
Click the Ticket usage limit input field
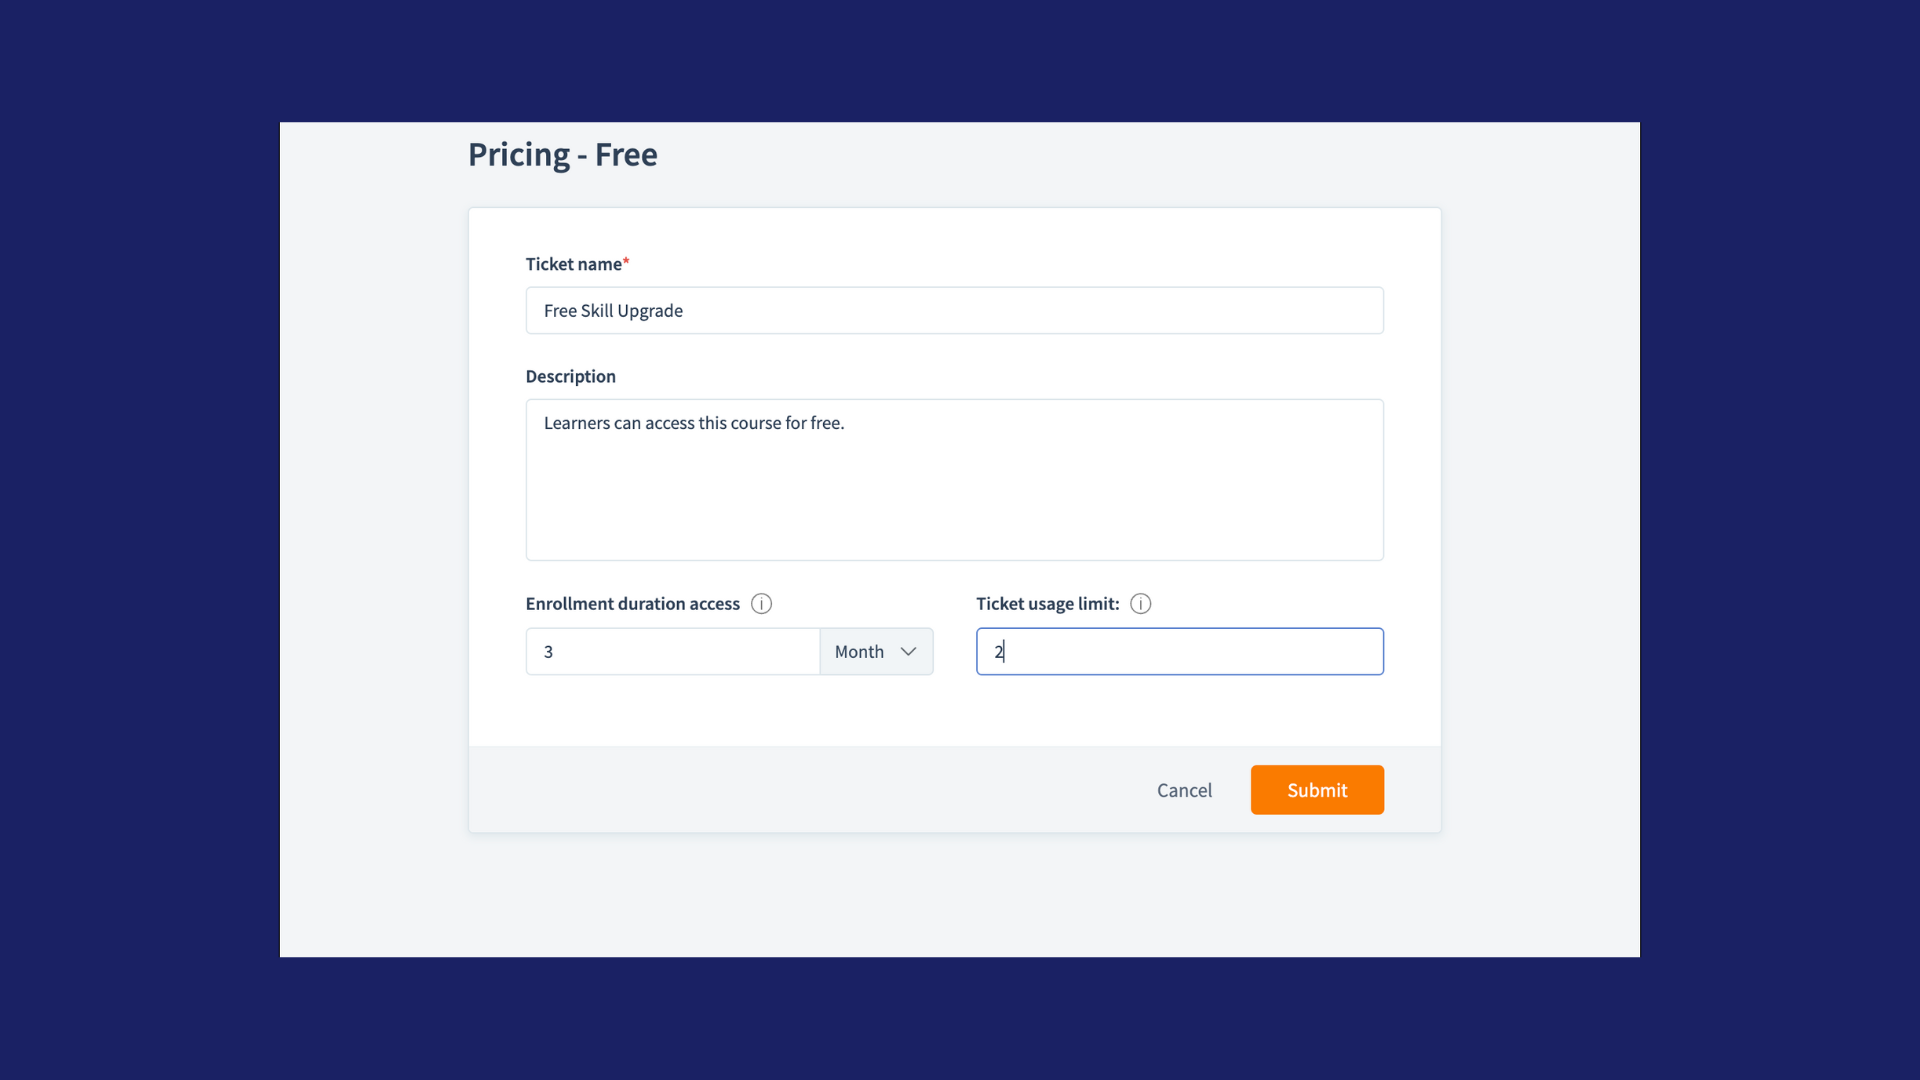(1179, 652)
